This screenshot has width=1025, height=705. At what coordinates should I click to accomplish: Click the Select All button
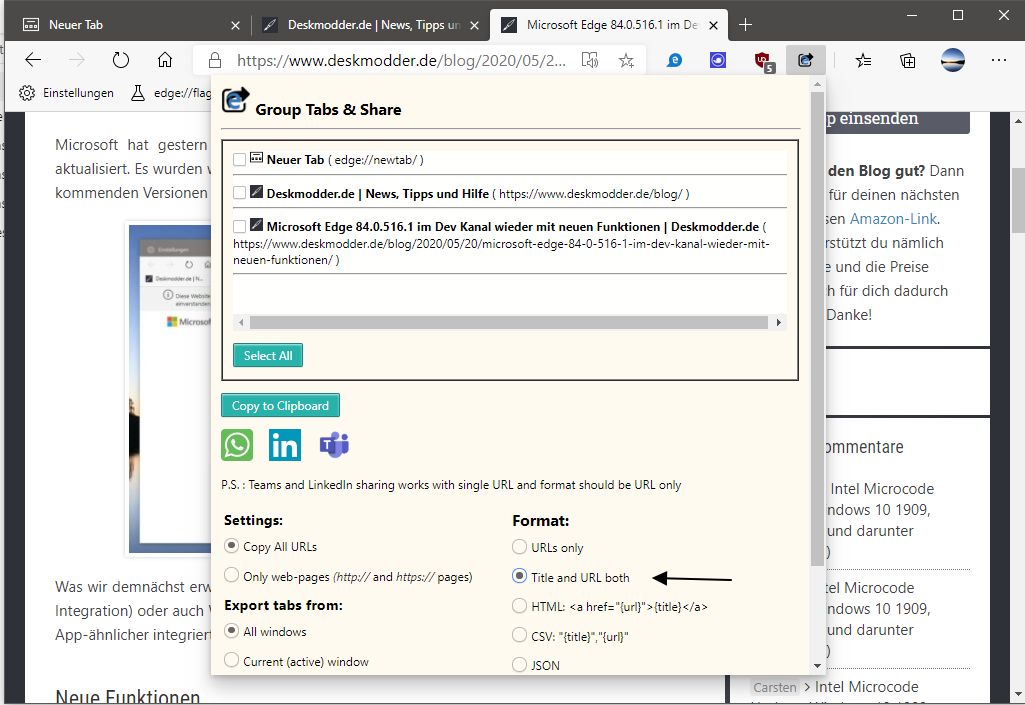(268, 355)
